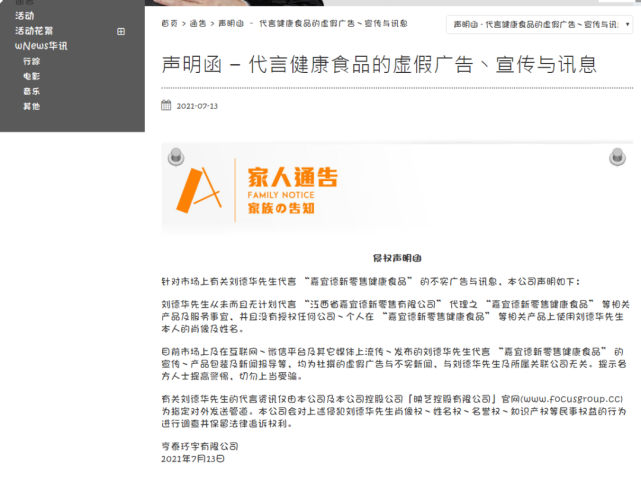This screenshot has height=482, width=641.
Task: Click the date text 2021-07-23
Action: pos(197,106)
